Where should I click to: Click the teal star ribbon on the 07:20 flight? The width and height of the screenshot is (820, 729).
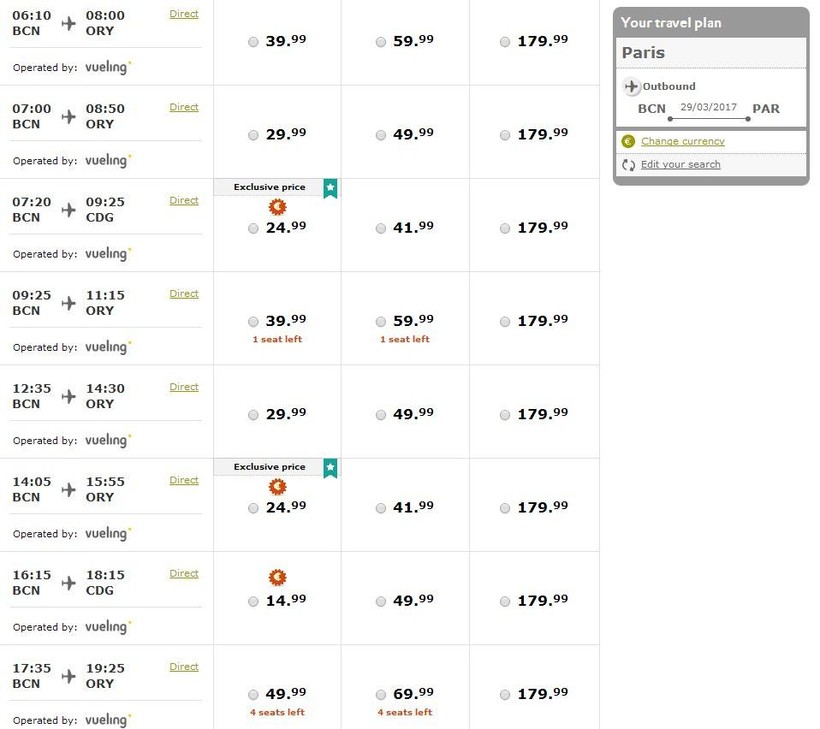(330, 188)
